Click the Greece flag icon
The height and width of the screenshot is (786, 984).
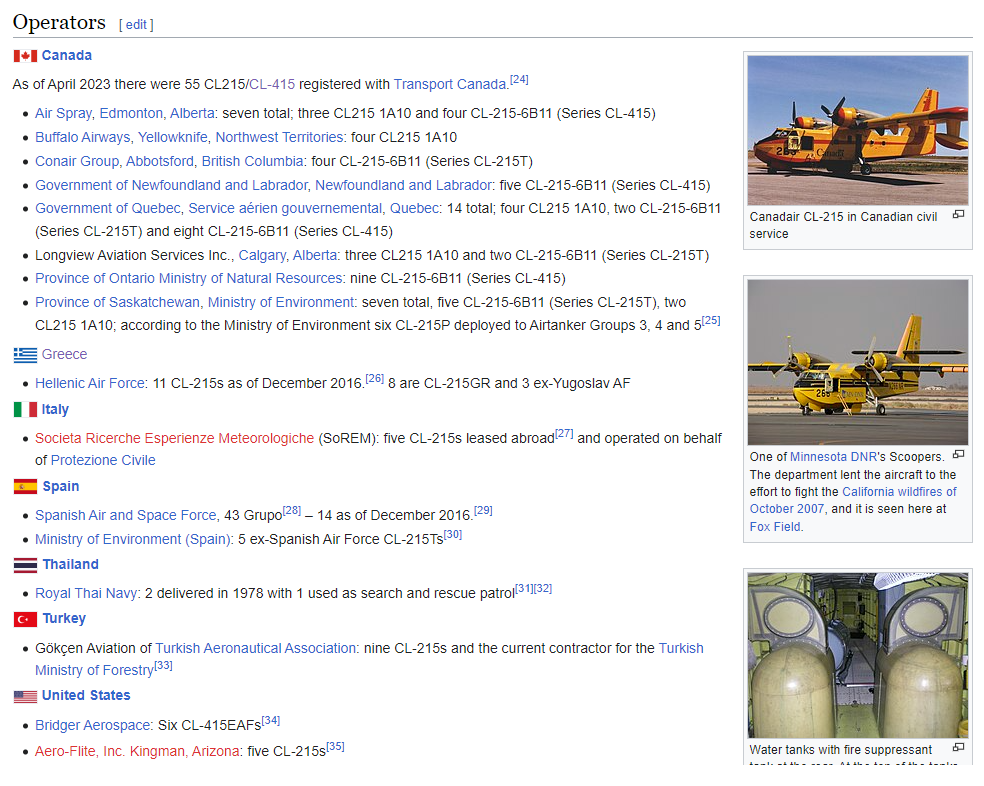point(25,355)
